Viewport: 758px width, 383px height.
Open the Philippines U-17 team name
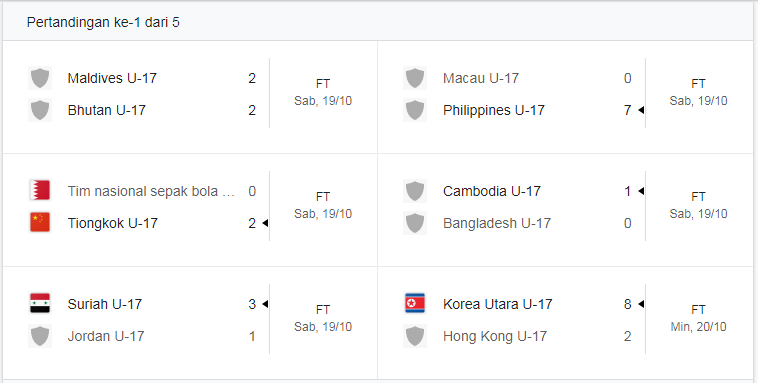coord(494,110)
